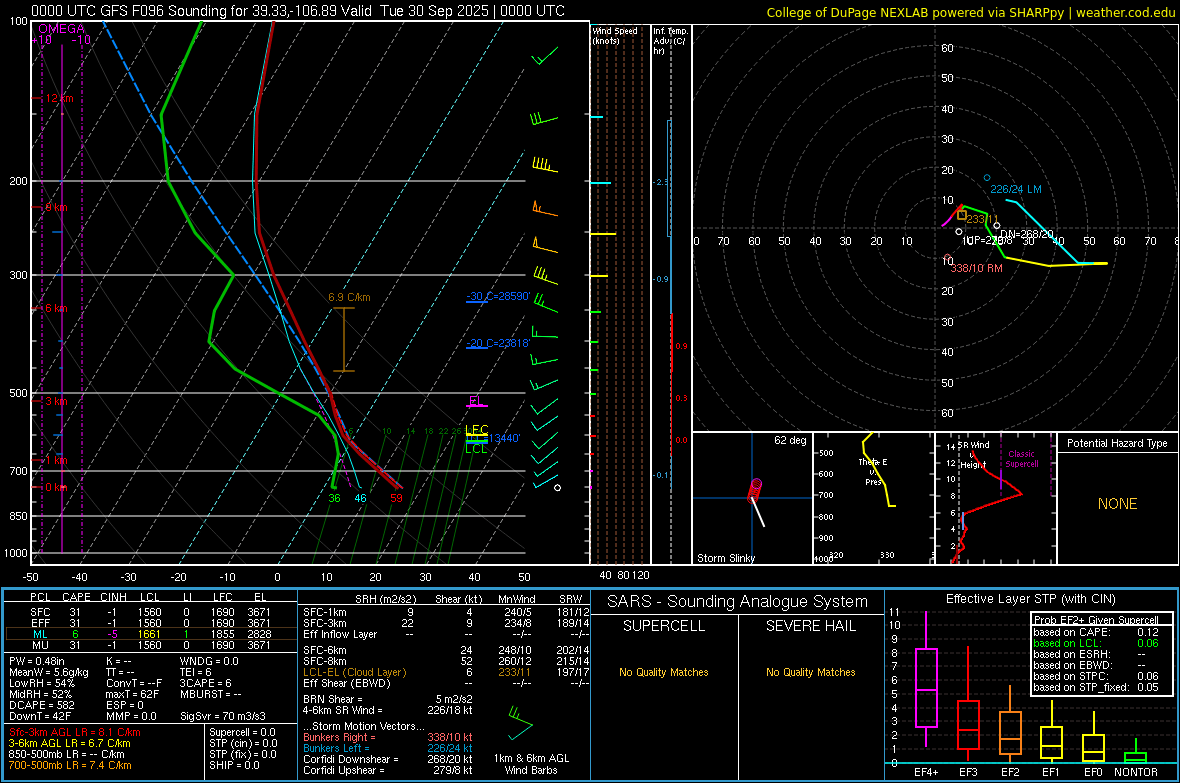1180x783 pixels.
Task: Click the 338/10 RM hodograph label
Action: pos(976,268)
